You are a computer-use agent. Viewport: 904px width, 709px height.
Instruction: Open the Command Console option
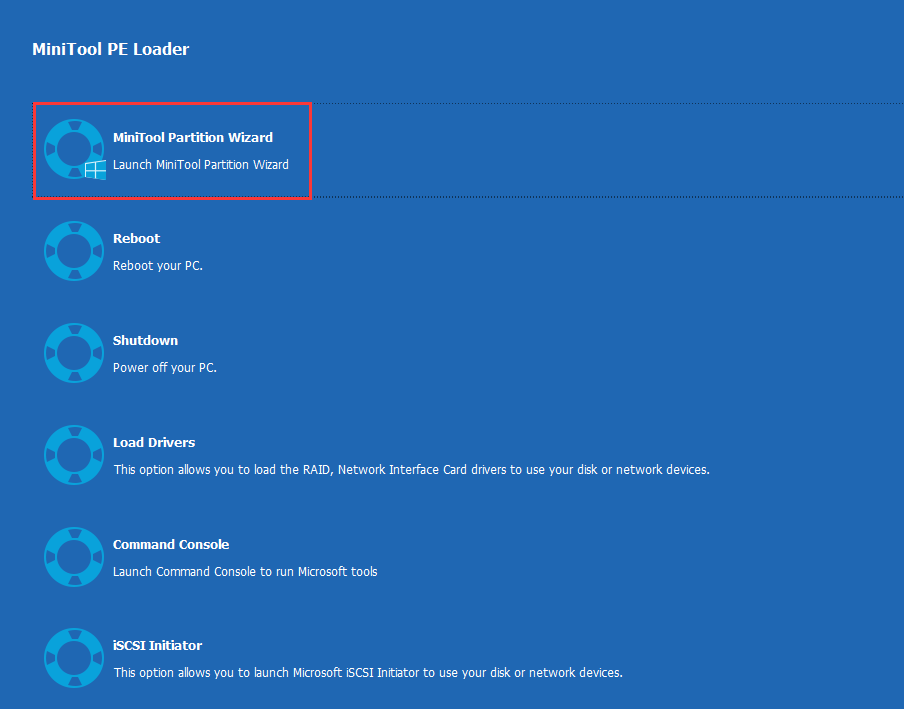pos(170,544)
